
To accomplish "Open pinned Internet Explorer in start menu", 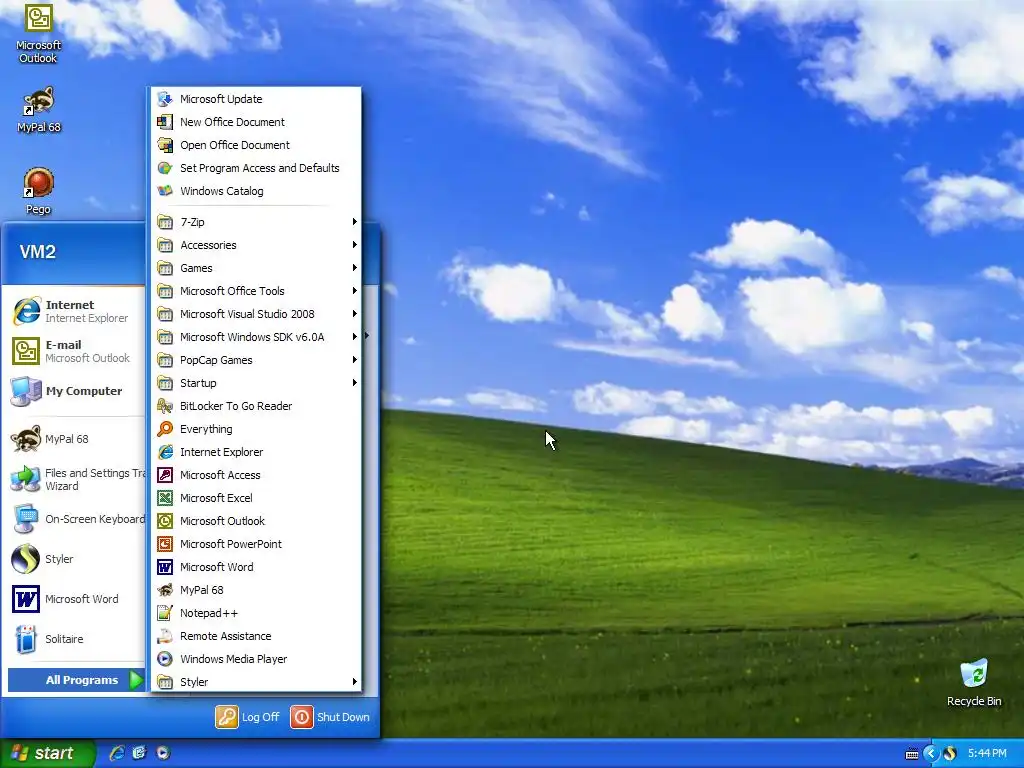I will [x=74, y=311].
